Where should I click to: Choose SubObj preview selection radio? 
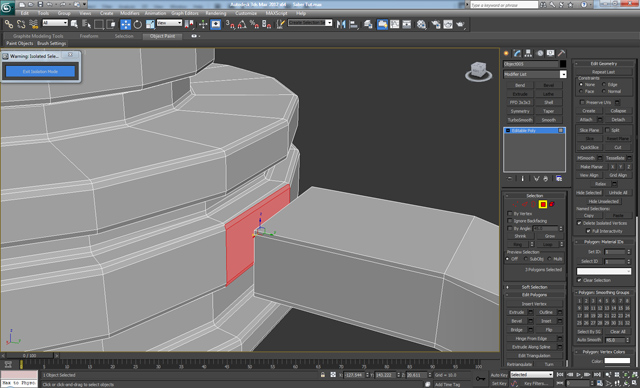[526, 259]
